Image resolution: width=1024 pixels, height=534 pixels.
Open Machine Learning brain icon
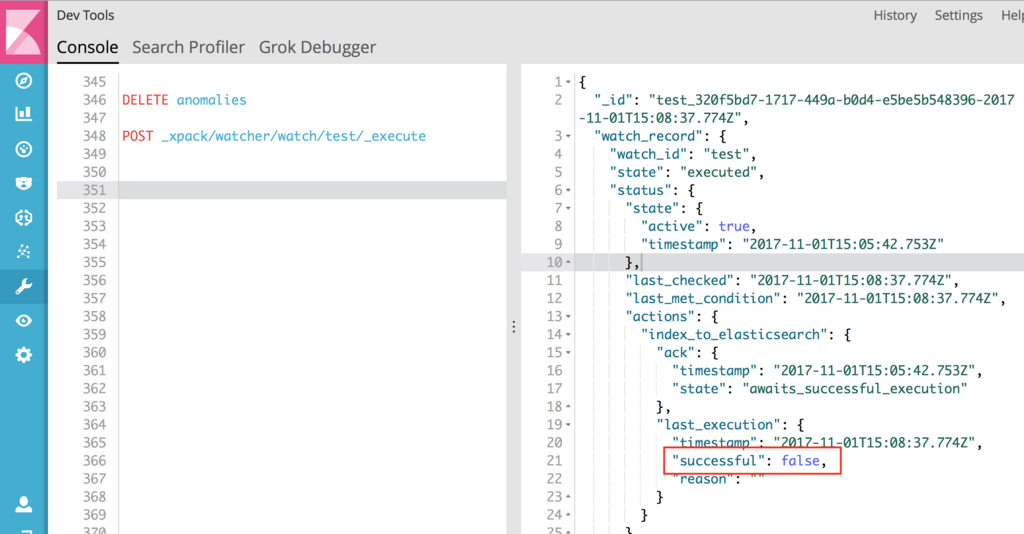click(24, 217)
